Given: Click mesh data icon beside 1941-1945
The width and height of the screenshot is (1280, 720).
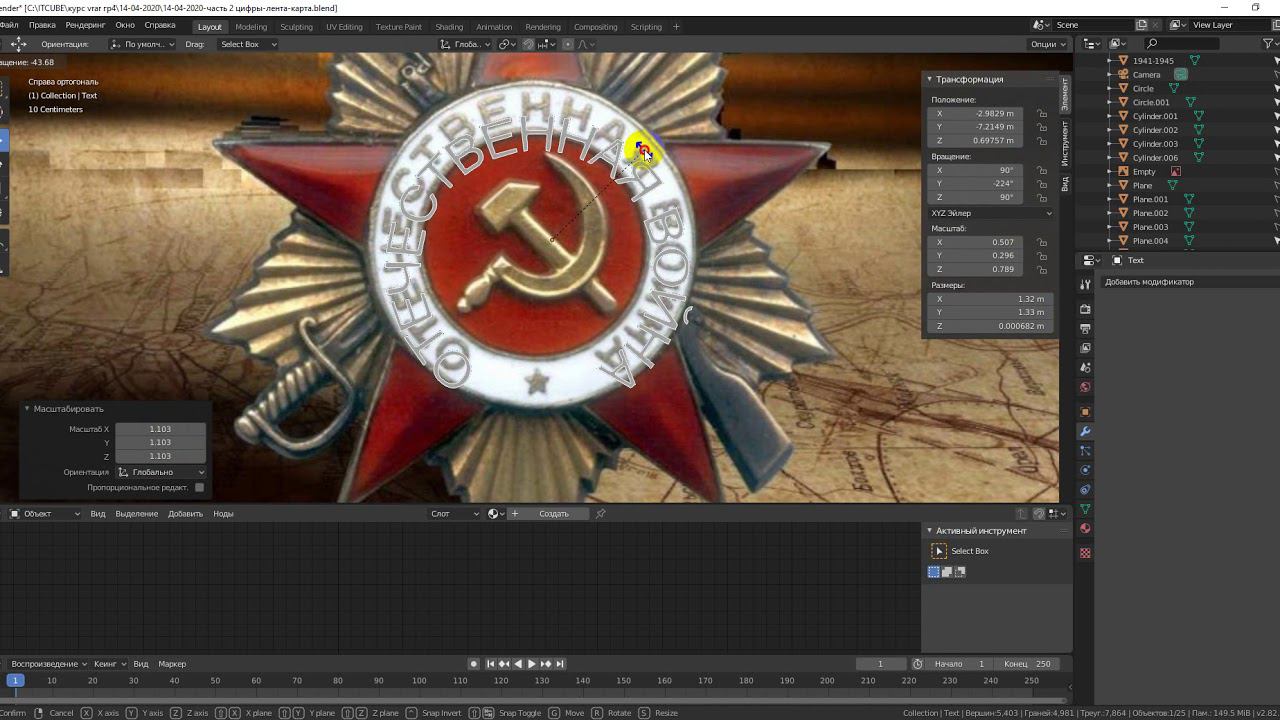Looking at the screenshot, I should tap(1194, 60).
